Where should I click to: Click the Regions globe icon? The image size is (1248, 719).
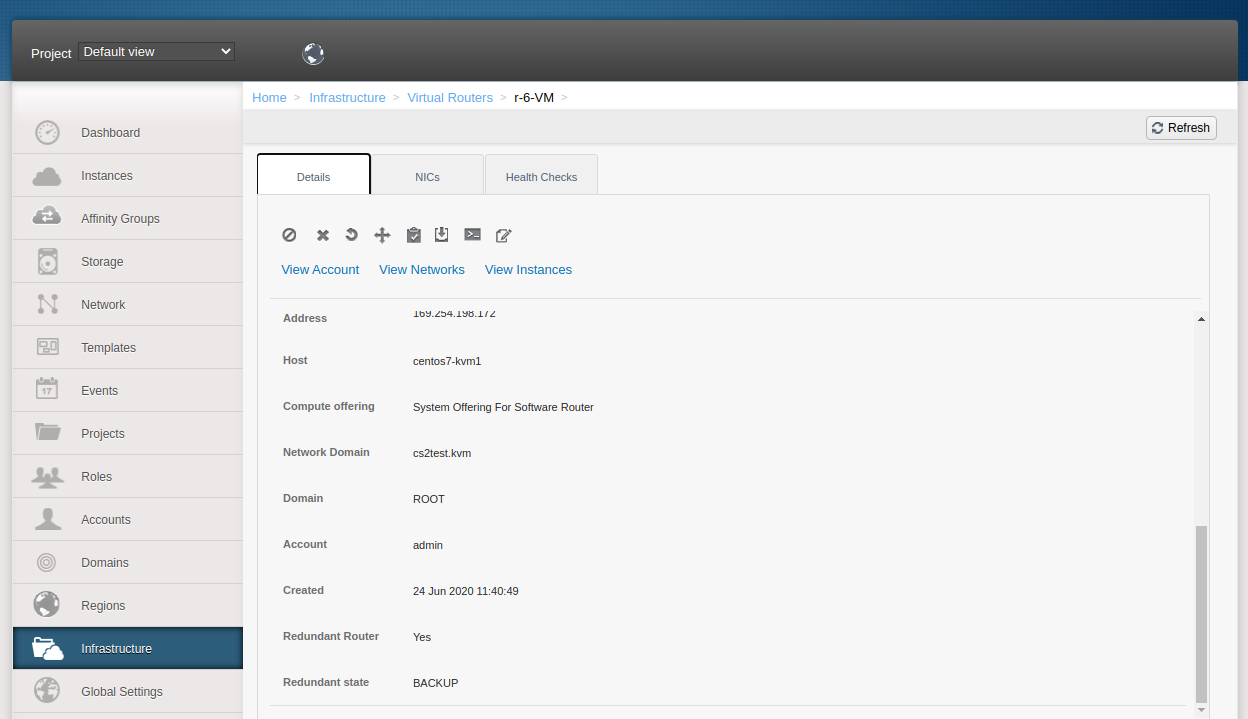pyautogui.click(x=47, y=604)
